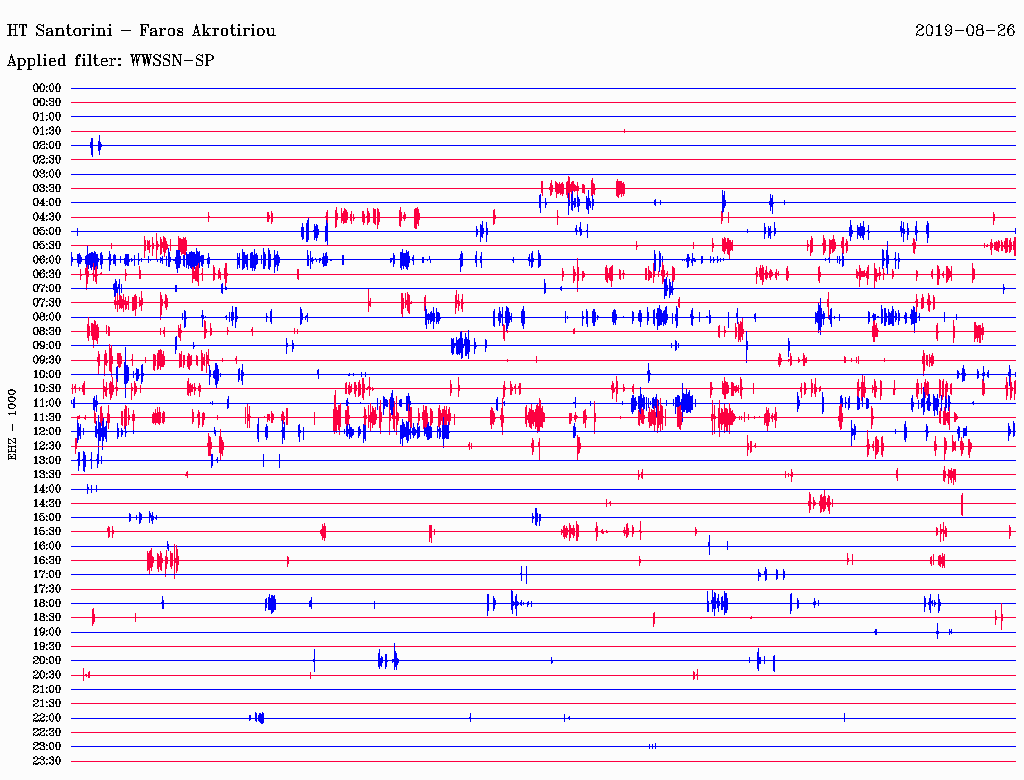Select the 14:30 time label

(x=46, y=503)
